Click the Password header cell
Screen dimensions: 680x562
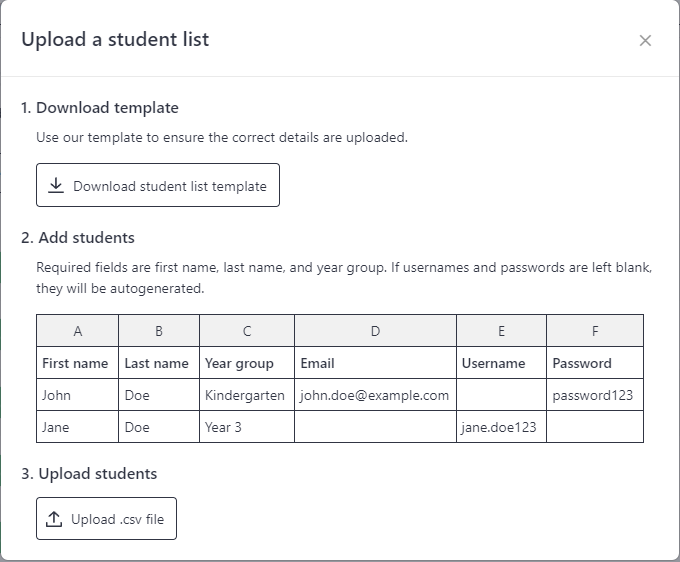(x=595, y=363)
